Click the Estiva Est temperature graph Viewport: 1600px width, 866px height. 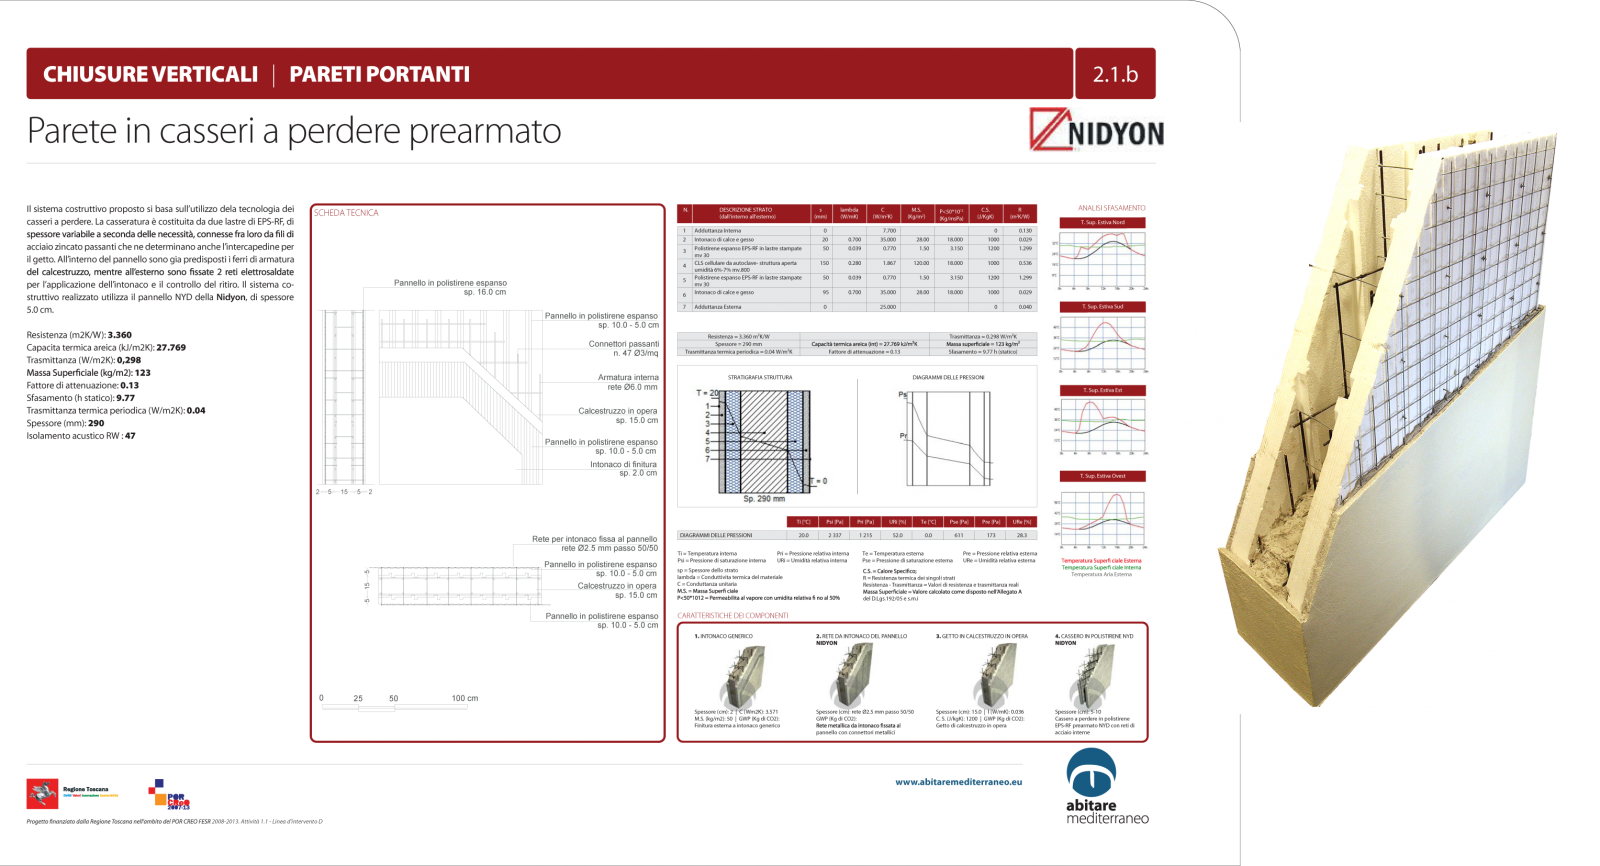pos(1100,430)
